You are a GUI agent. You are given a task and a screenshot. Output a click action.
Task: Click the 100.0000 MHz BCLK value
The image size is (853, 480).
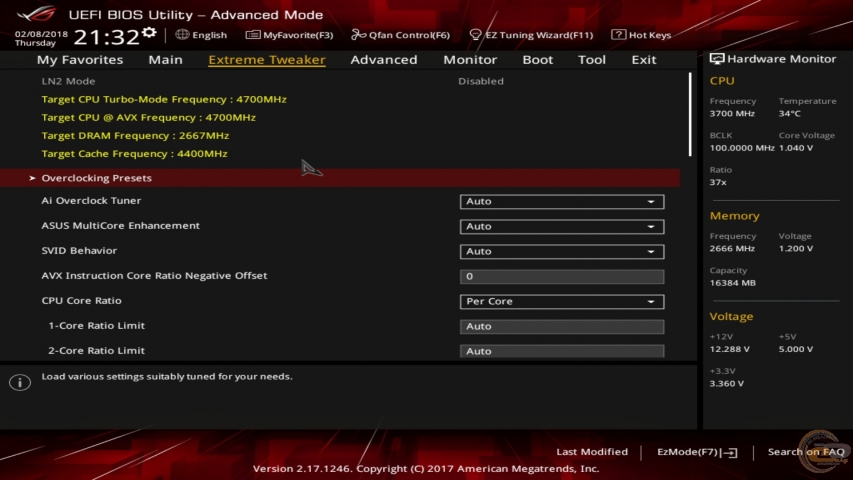tap(741, 148)
